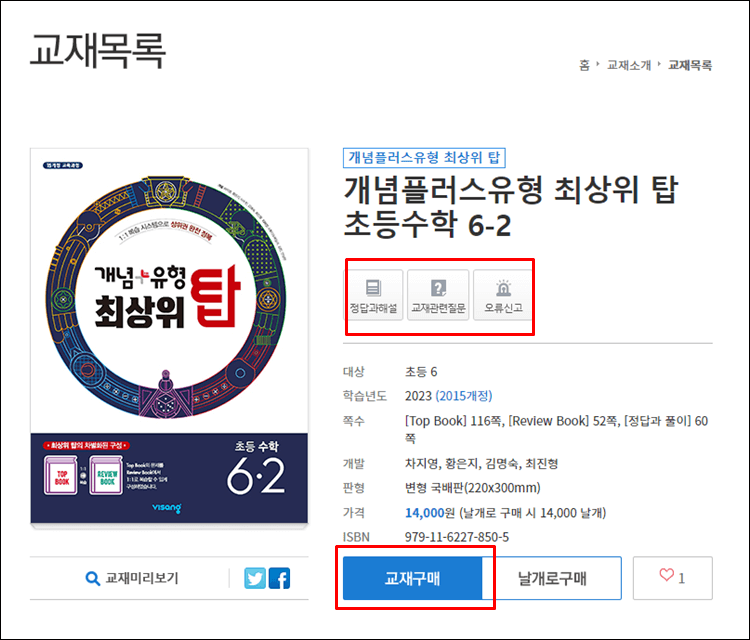Open 교재목록 breadcrumb link

tap(690, 65)
